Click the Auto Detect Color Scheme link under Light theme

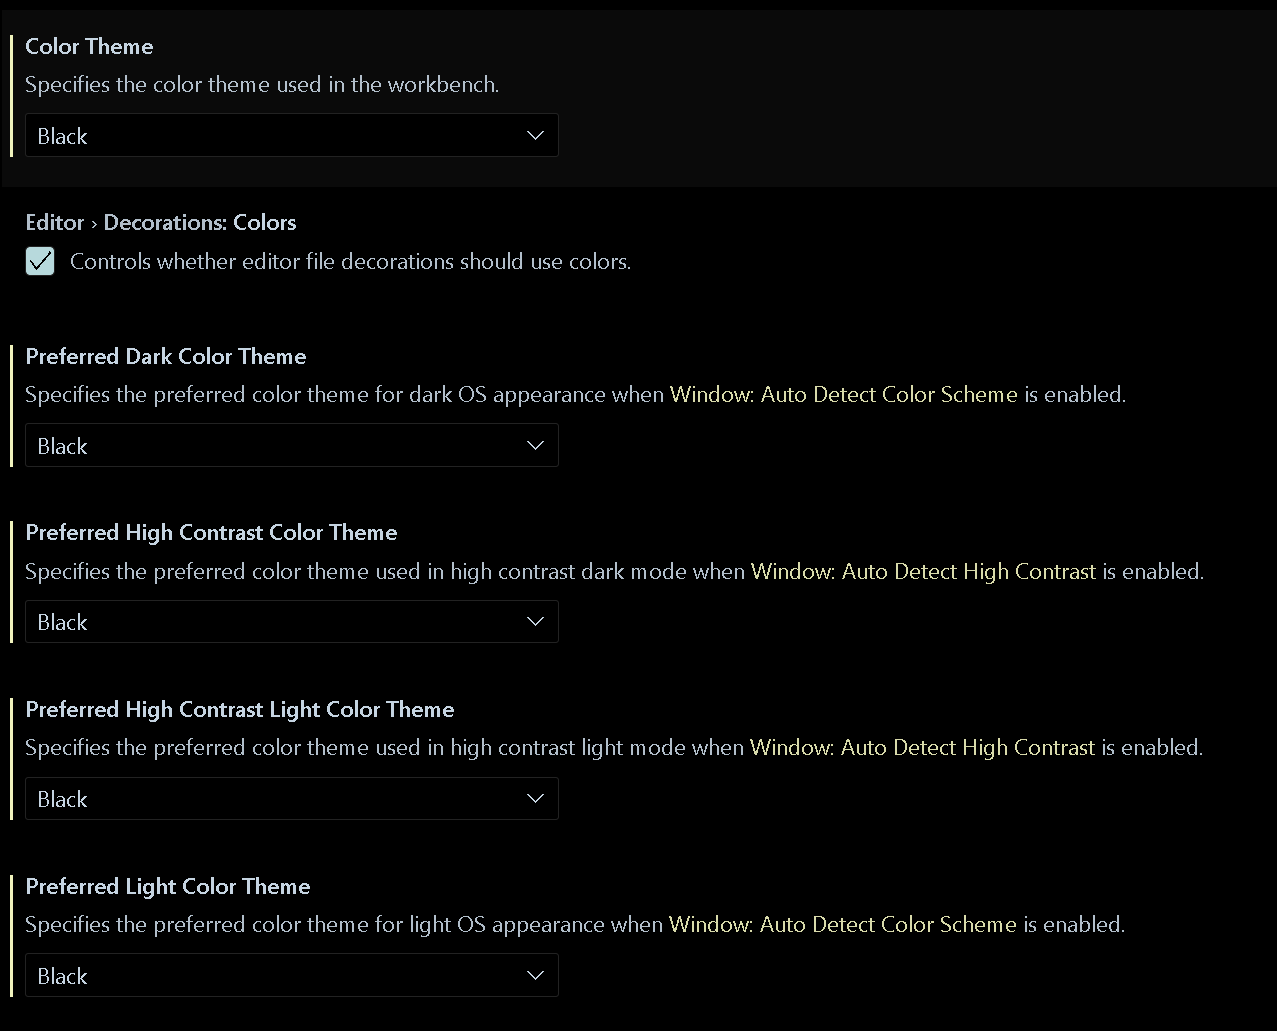842,924
